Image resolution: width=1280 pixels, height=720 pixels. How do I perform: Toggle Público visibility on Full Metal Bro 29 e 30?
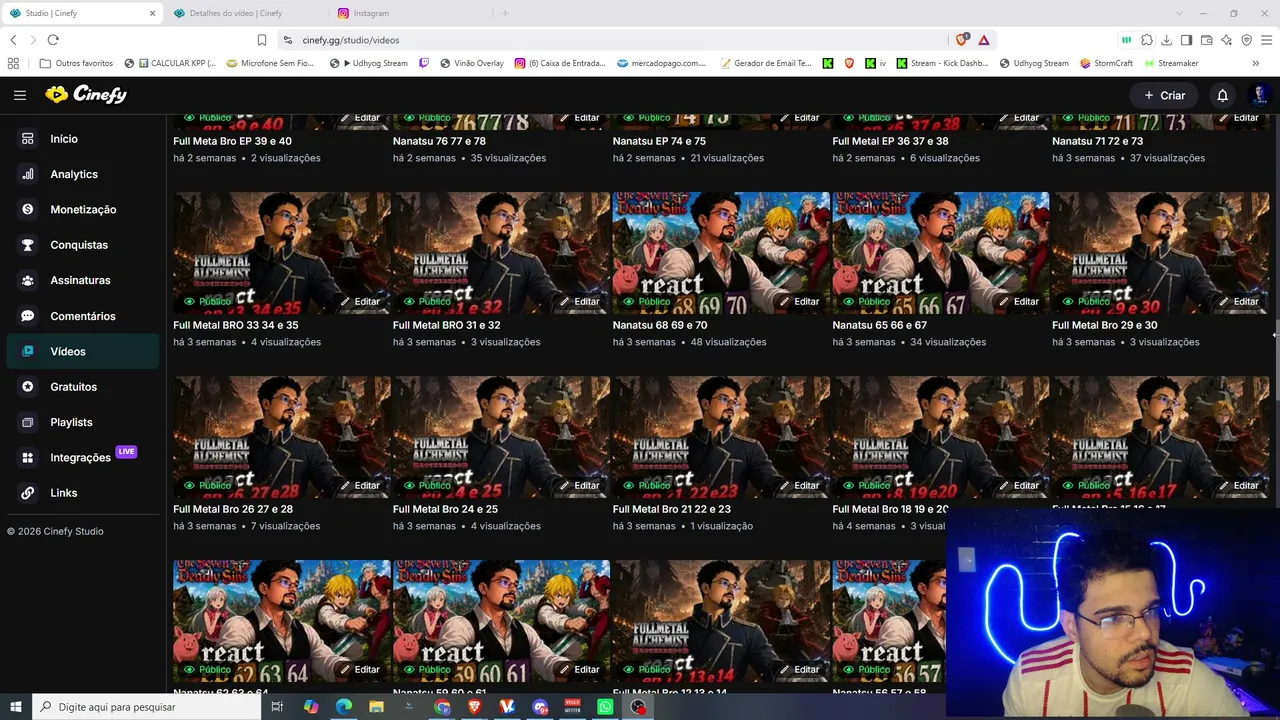coord(1087,301)
